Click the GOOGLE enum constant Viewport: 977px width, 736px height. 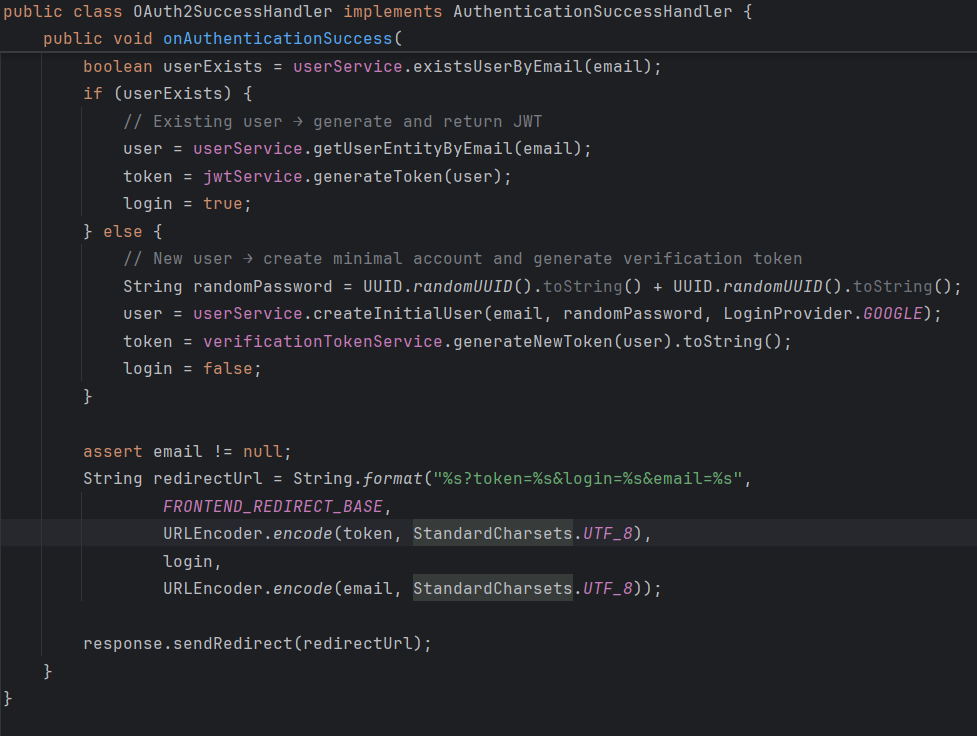click(892, 313)
